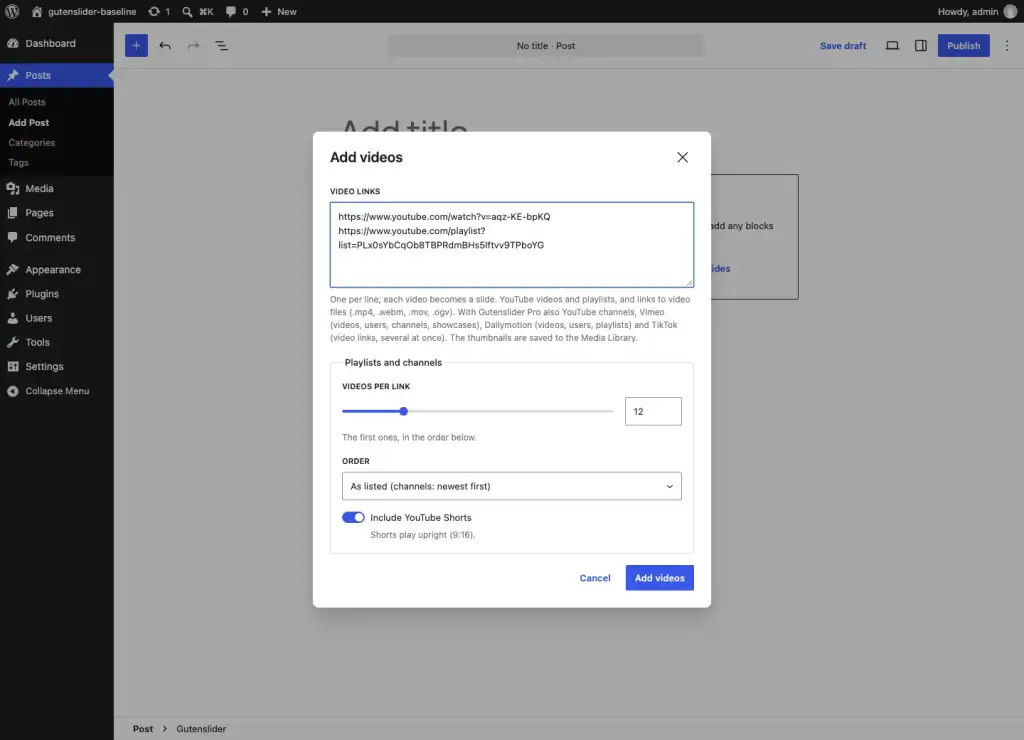Click the WordPress logo icon
This screenshot has height=740, width=1024.
(12, 11)
